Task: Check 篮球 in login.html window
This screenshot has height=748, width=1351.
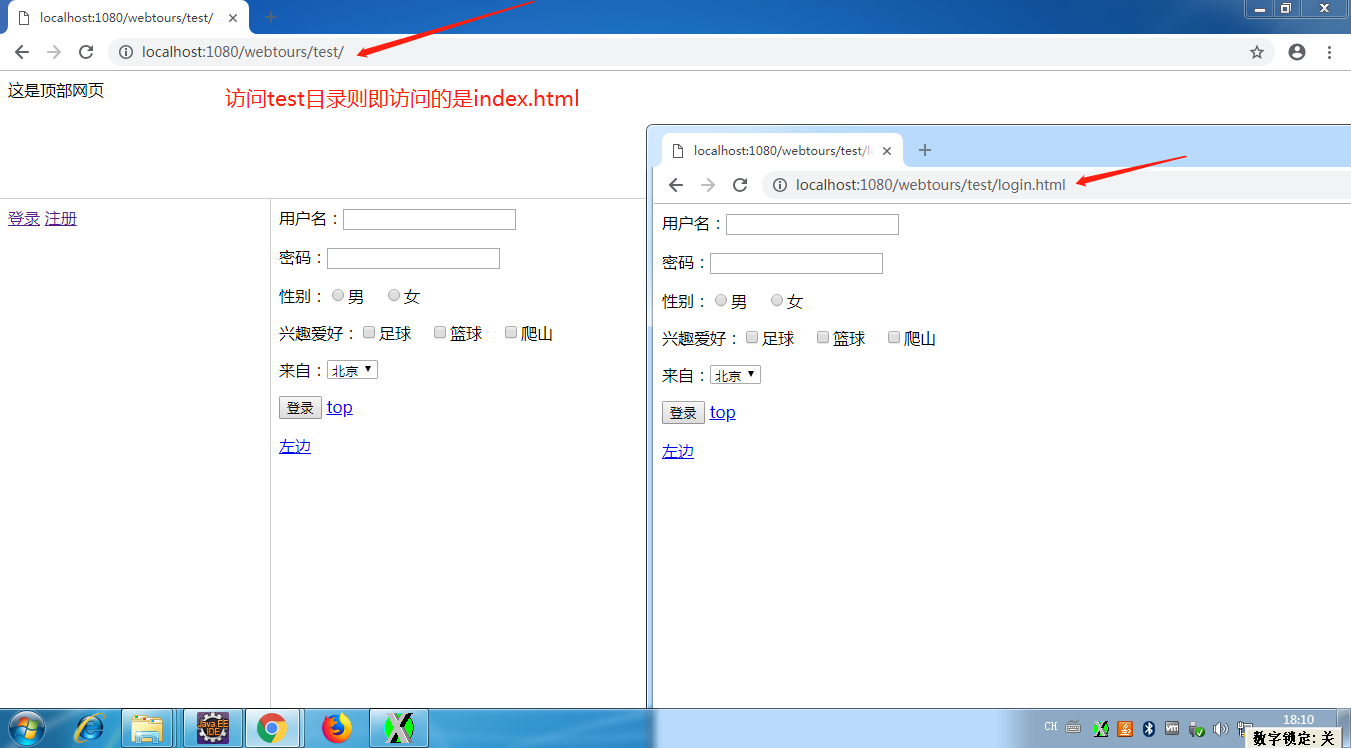Action: 823,337
